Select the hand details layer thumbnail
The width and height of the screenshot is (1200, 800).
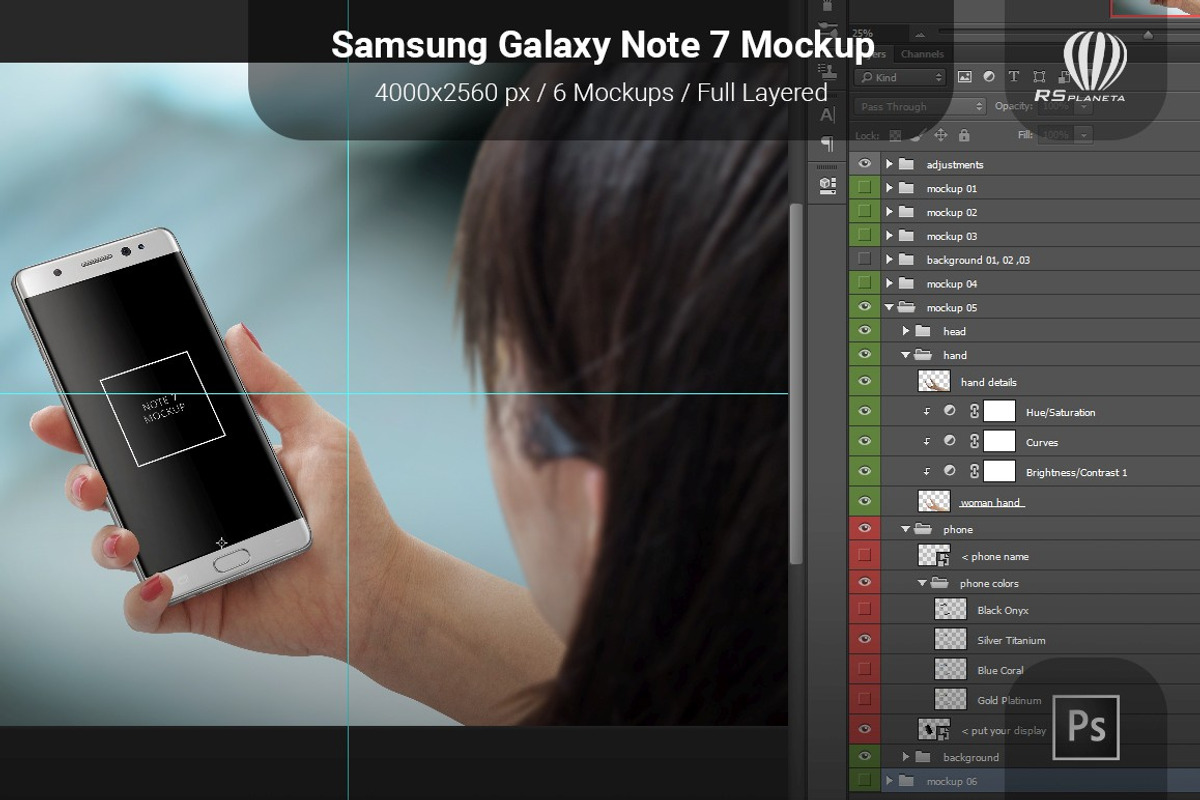pyautogui.click(x=934, y=381)
